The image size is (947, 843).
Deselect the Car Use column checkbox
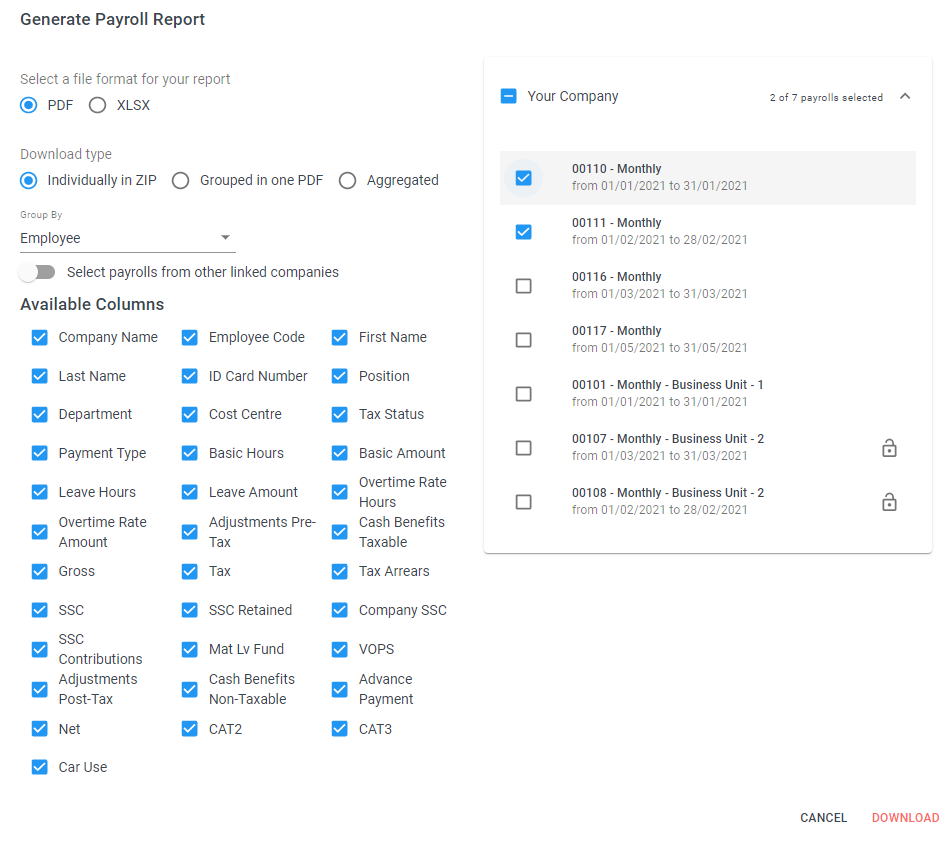[40, 768]
